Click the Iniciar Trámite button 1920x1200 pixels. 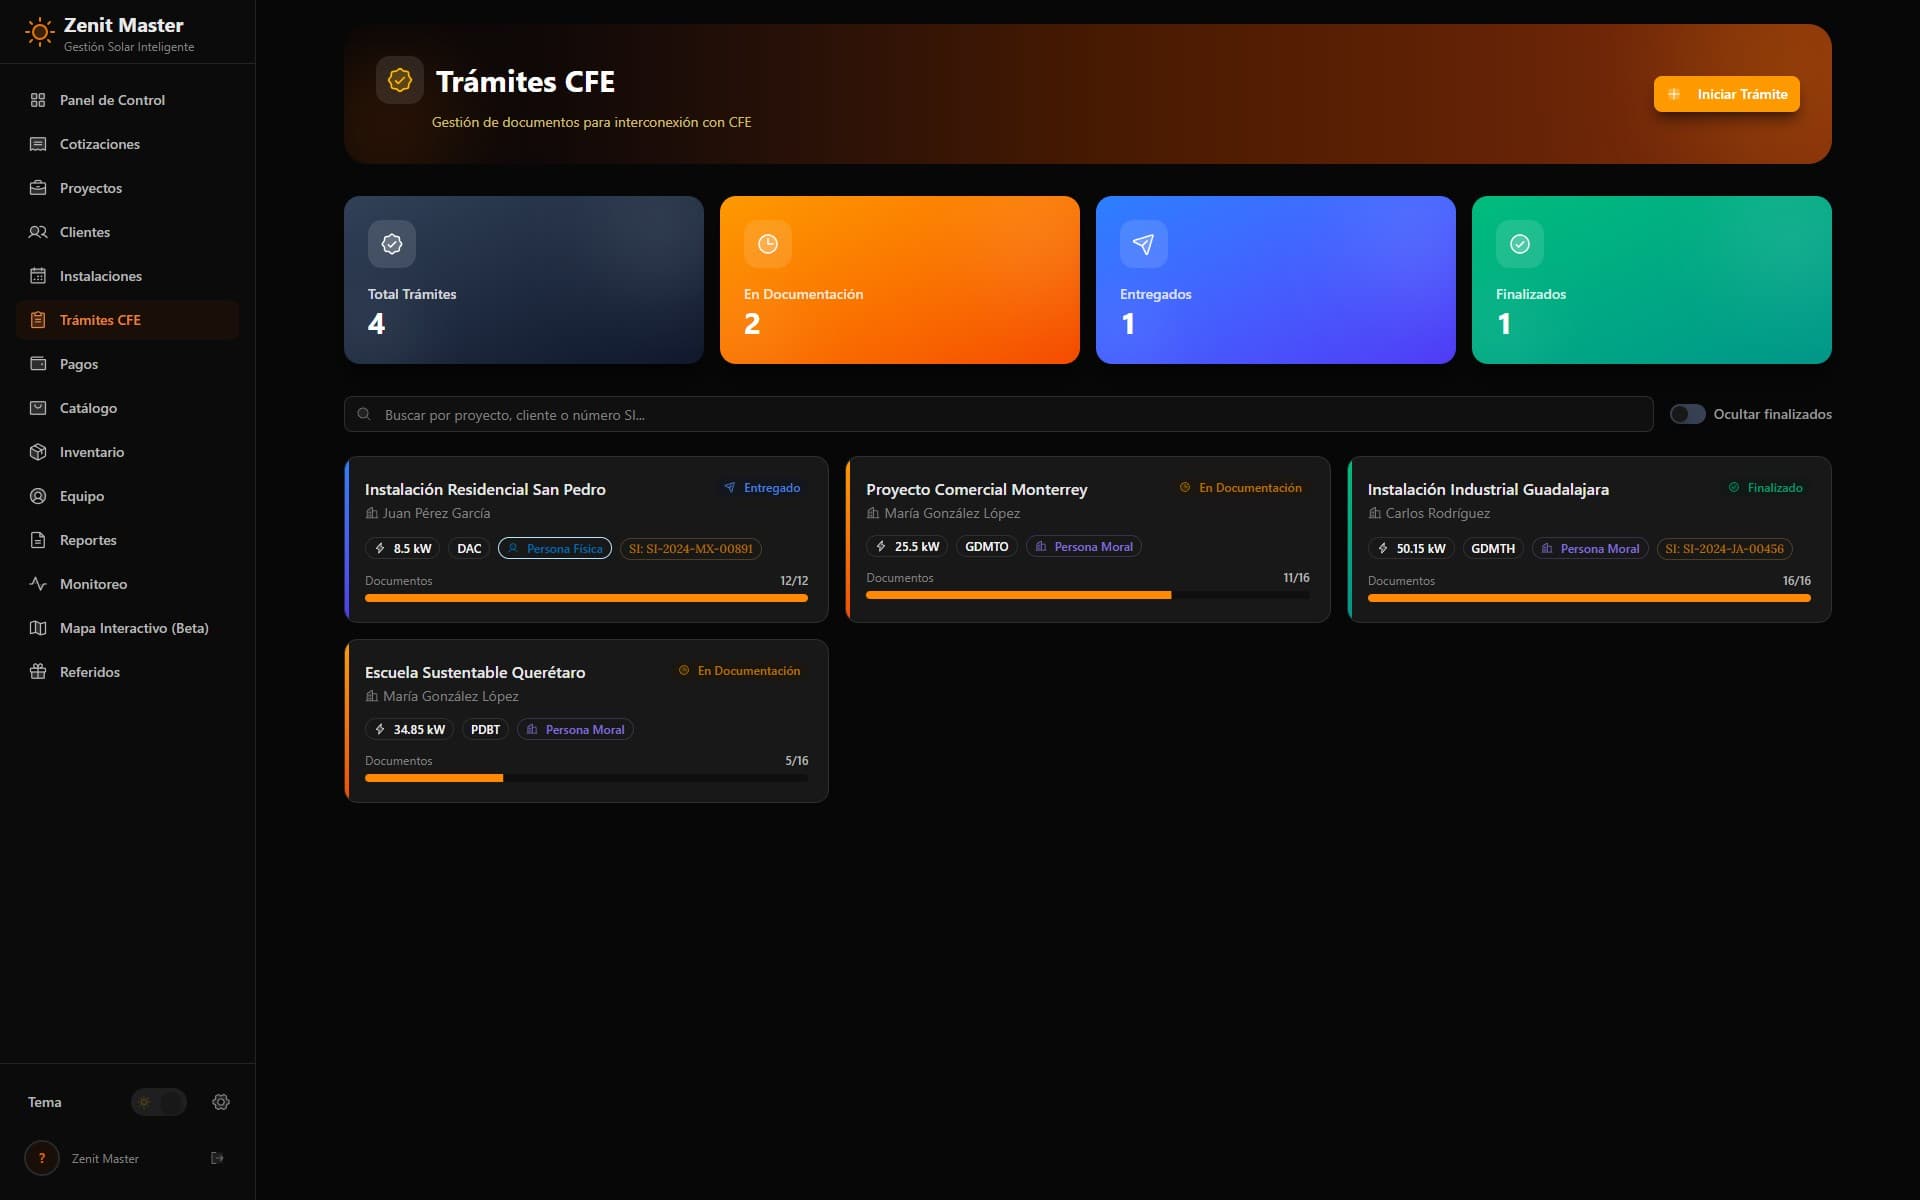(x=1727, y=94)
